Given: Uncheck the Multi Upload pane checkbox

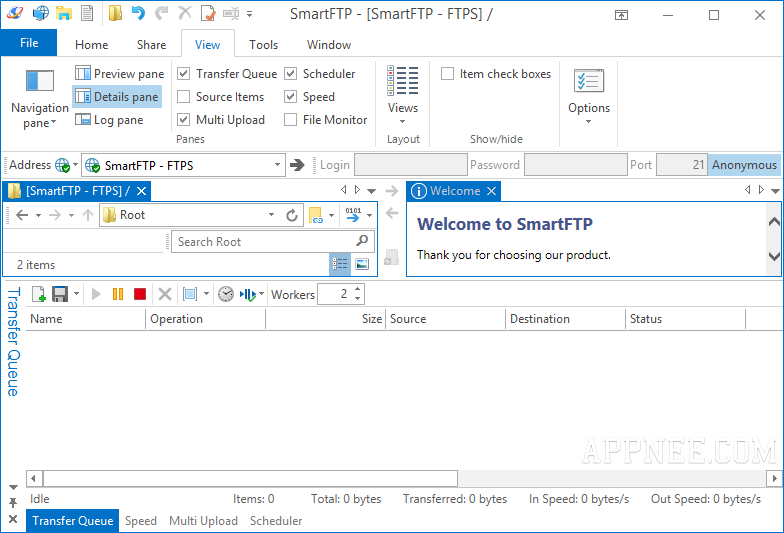Looking at the screenshot, I should [x=184, y=120].
